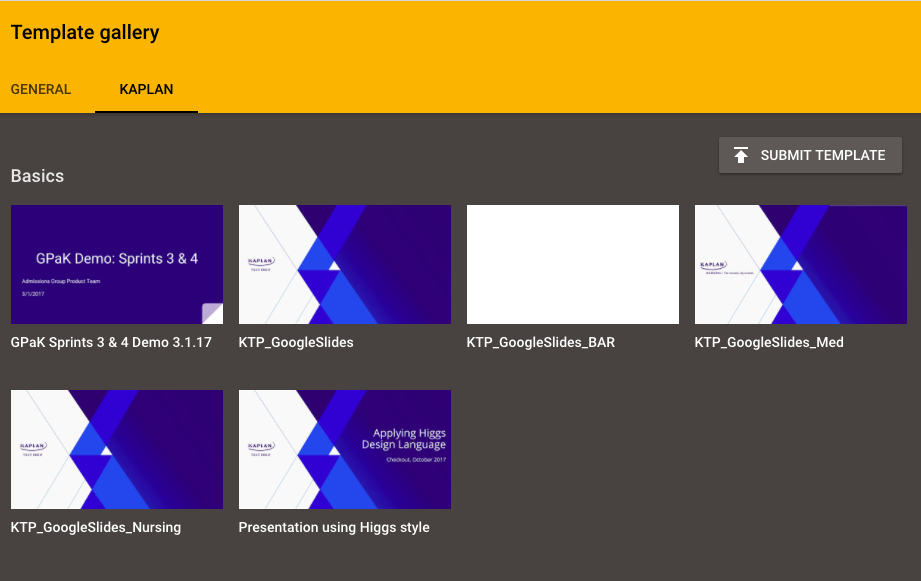This screenshot has width=921, height=581.
Task: Choose the KTP_GoogleSlides template thumbnail
Action: [x=344, y=264]
